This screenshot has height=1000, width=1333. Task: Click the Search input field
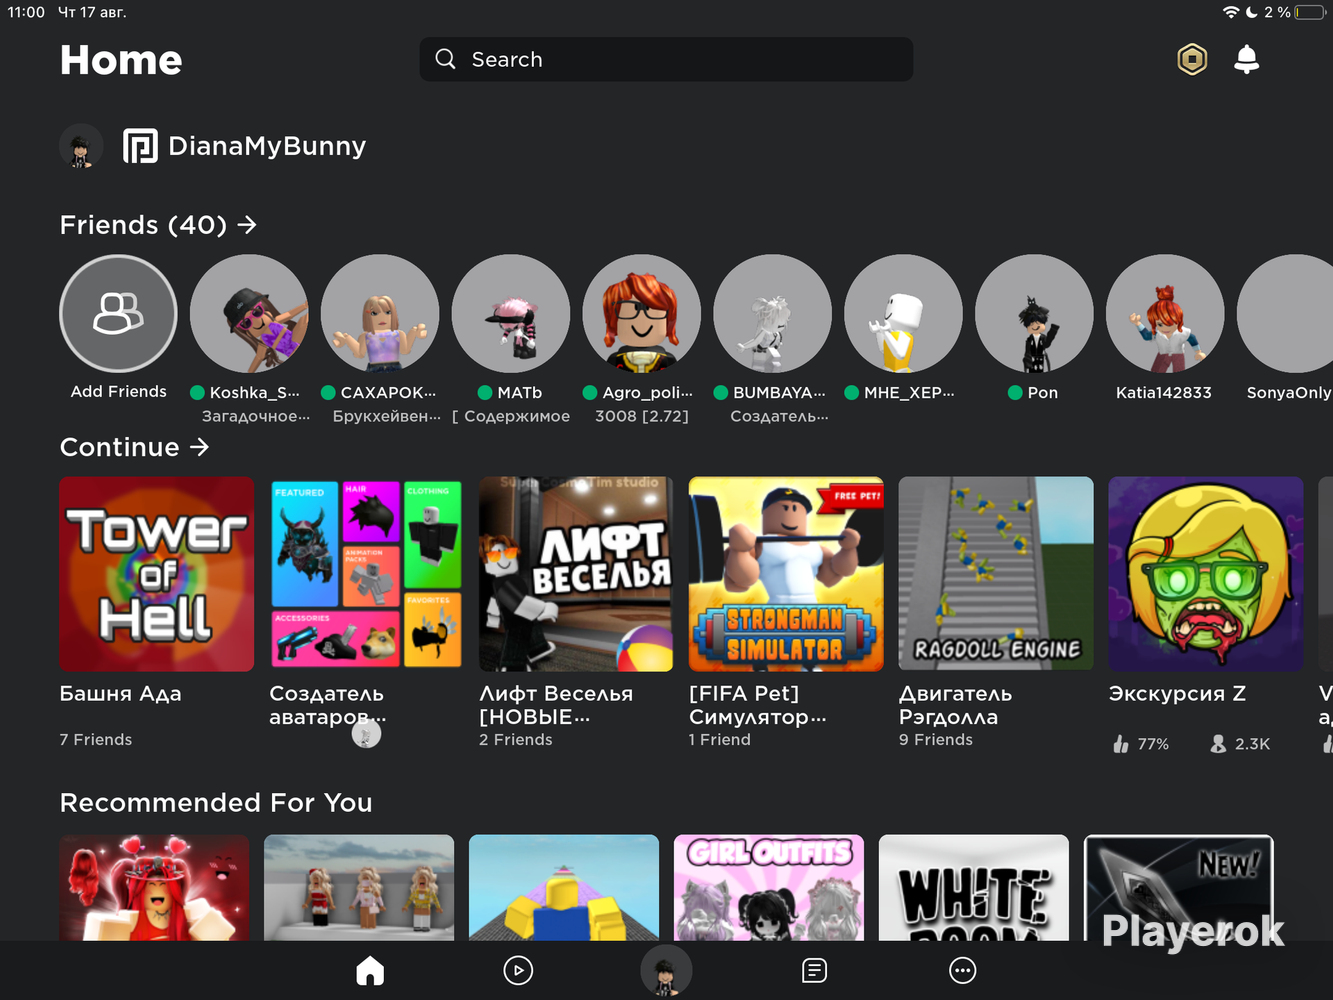click(666, 59)
